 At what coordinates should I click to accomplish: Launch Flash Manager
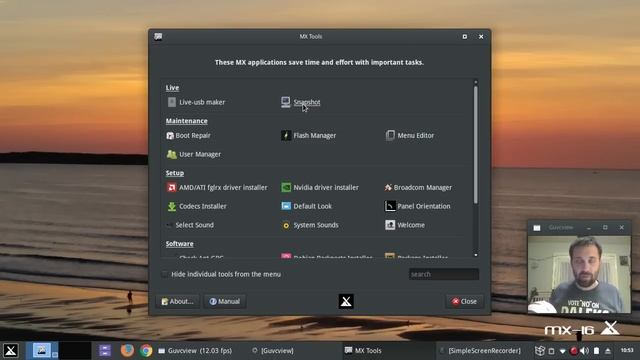click(x=309, y=136)
